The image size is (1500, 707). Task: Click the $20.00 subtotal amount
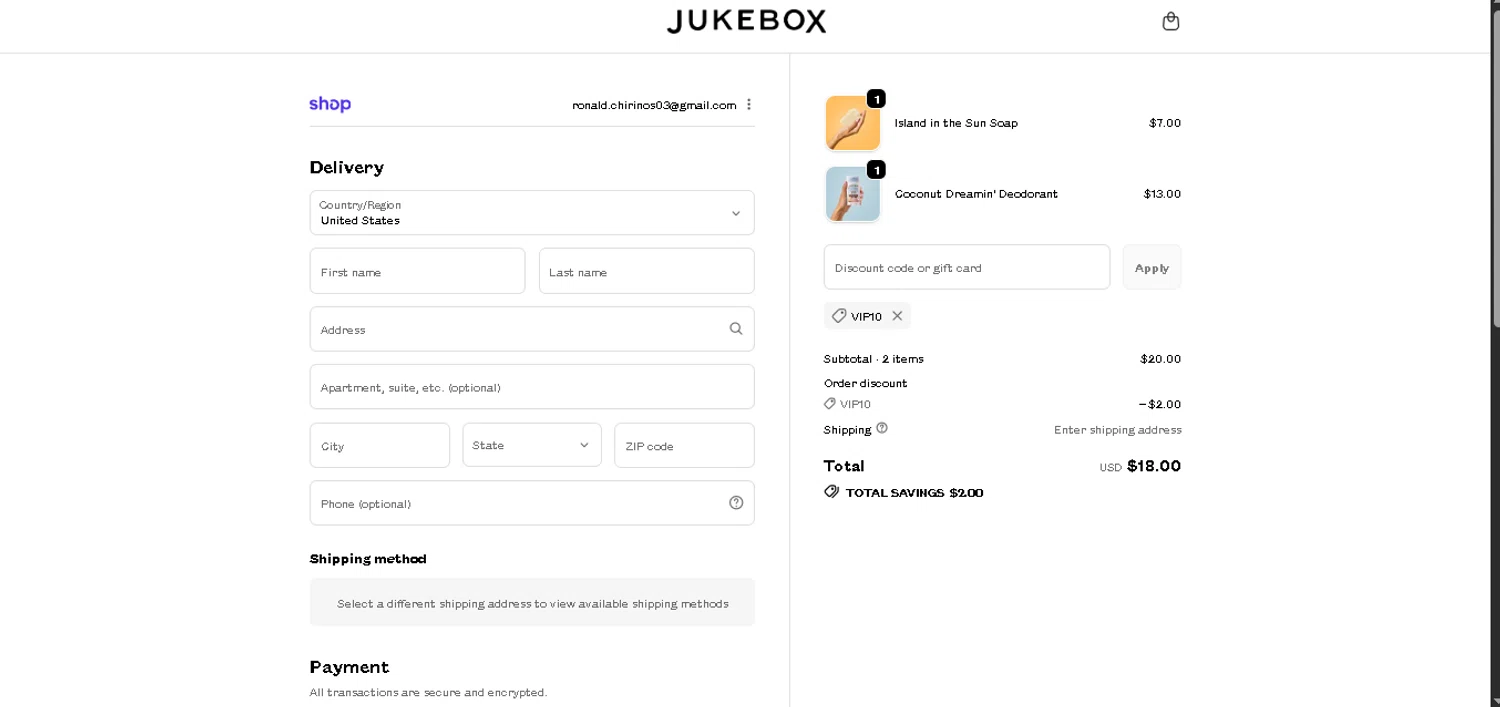click(x=1161, y=359)
